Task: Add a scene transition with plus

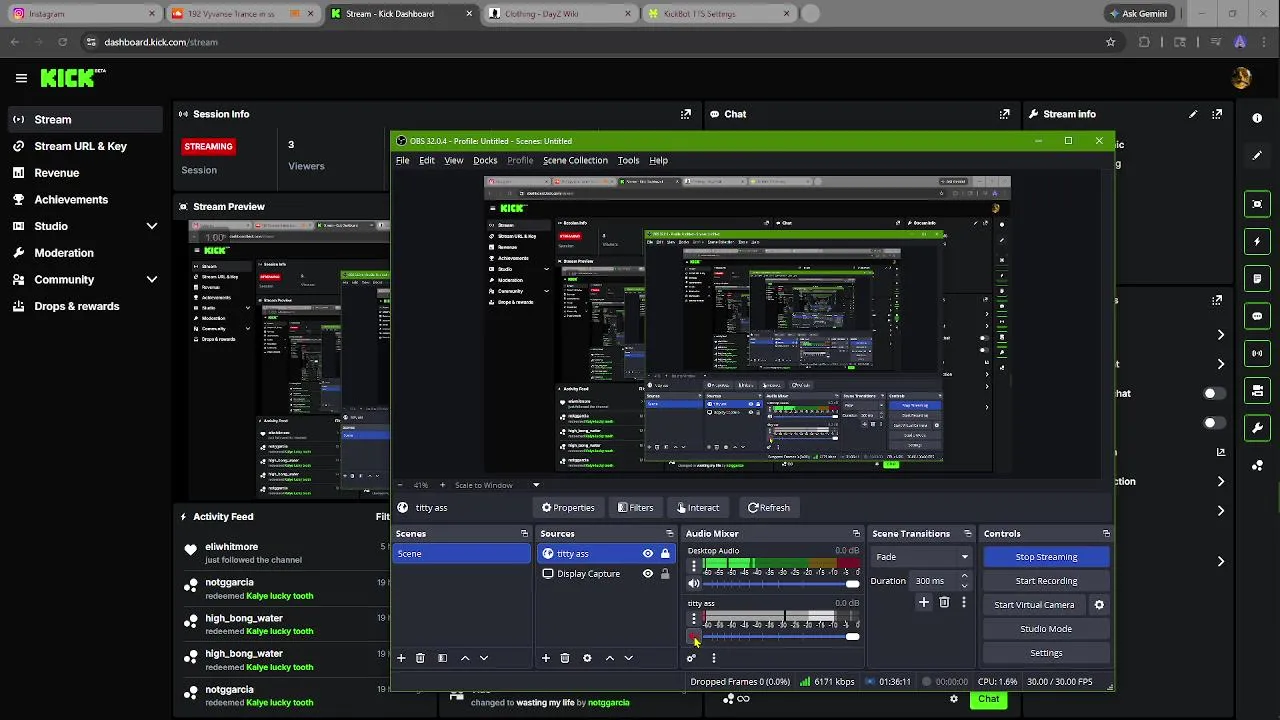Action: (924, 602)
